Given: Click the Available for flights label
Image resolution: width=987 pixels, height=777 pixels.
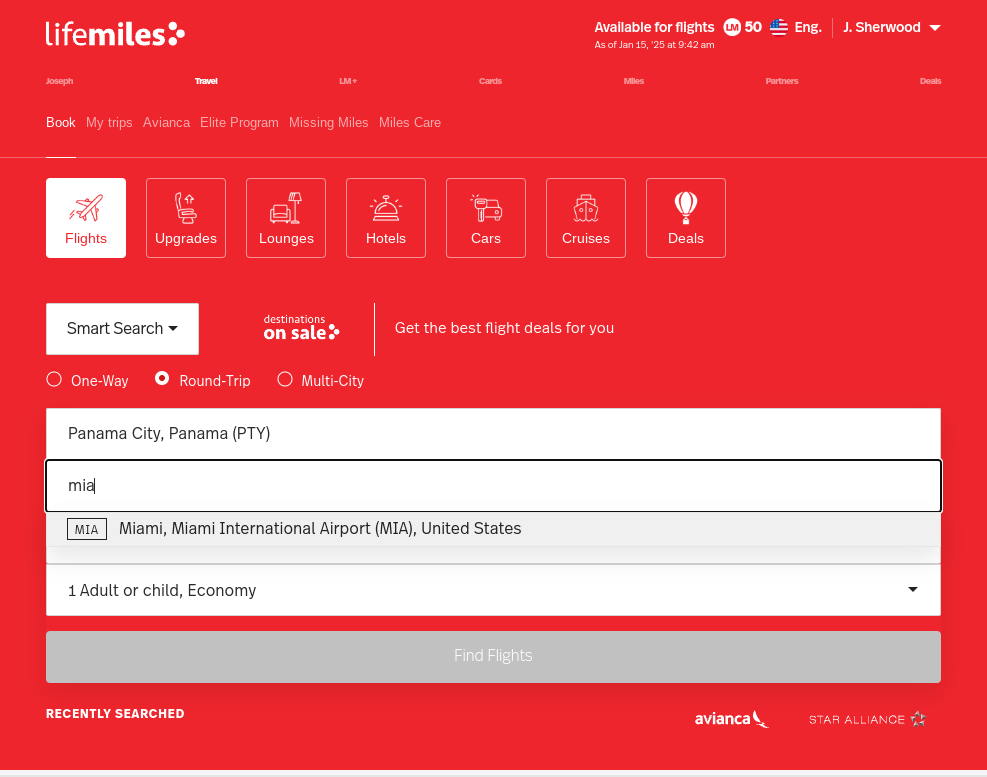Looking at the screenshot, I should 654,27.
